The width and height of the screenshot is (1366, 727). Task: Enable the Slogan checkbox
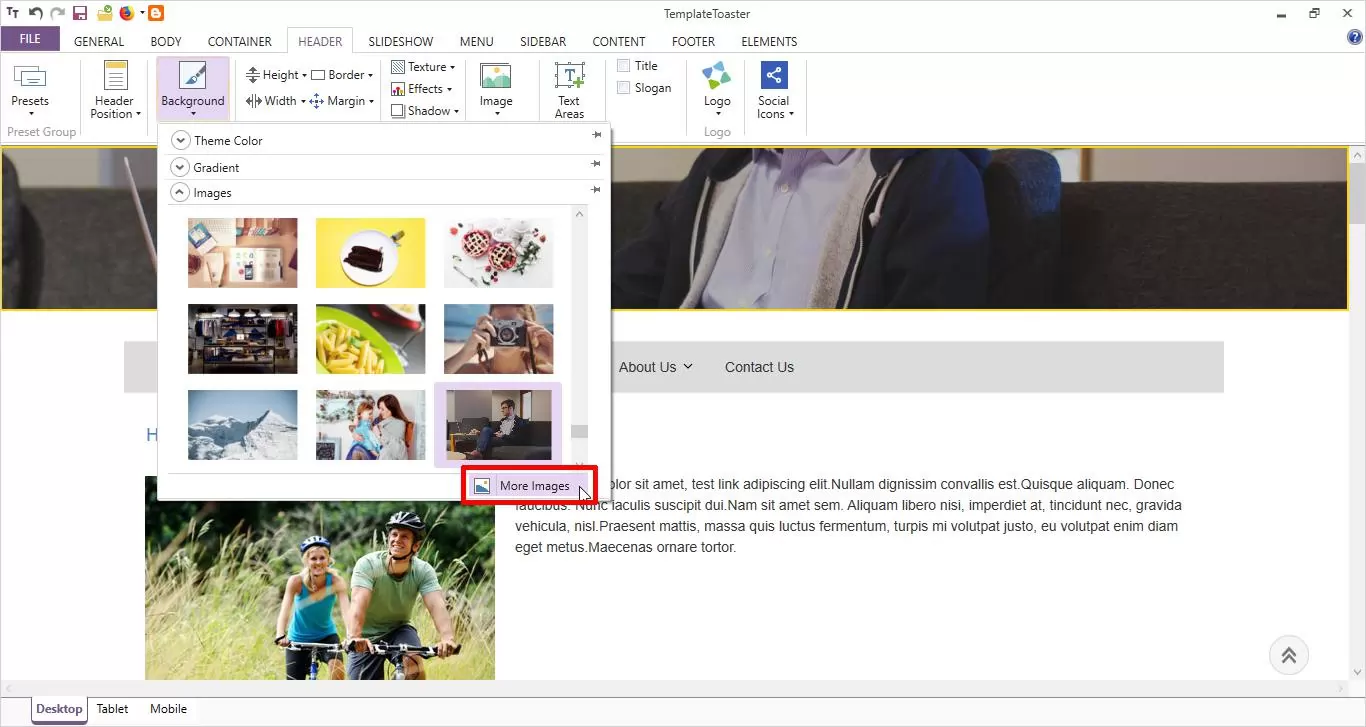[624, 88]
